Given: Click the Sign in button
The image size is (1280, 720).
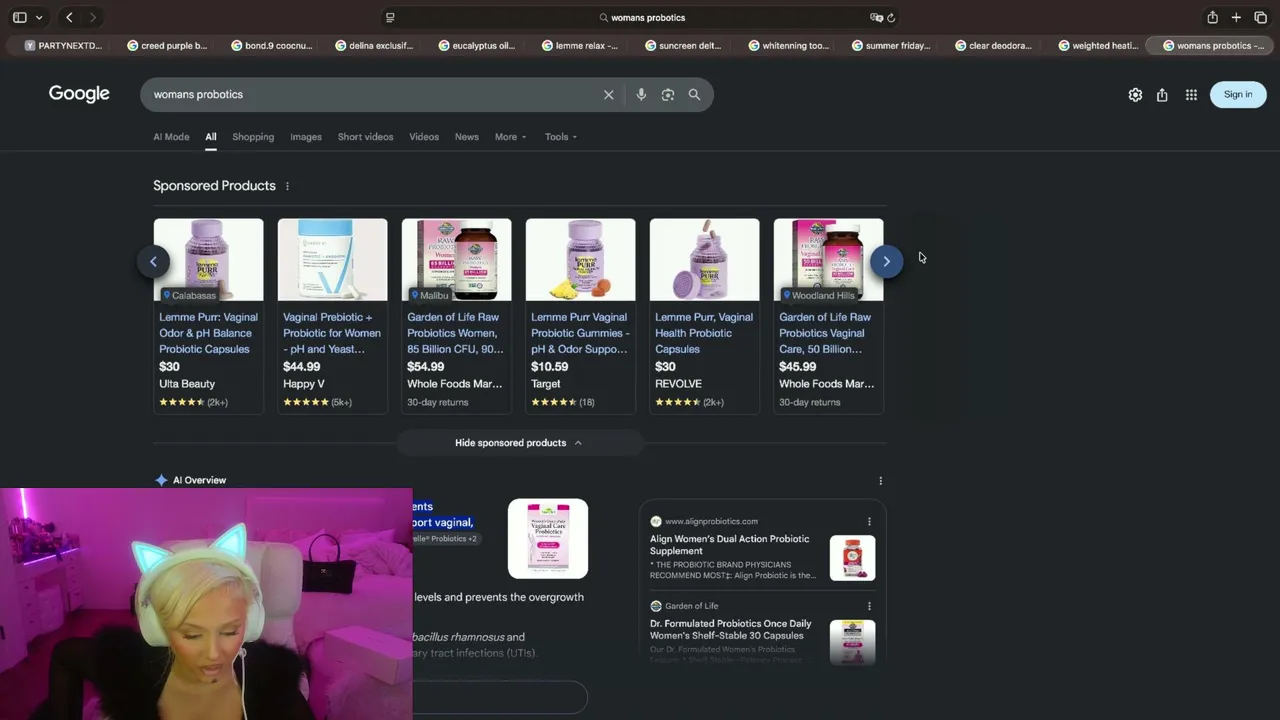Looking at the screenshot, I should coord(1238,95).
